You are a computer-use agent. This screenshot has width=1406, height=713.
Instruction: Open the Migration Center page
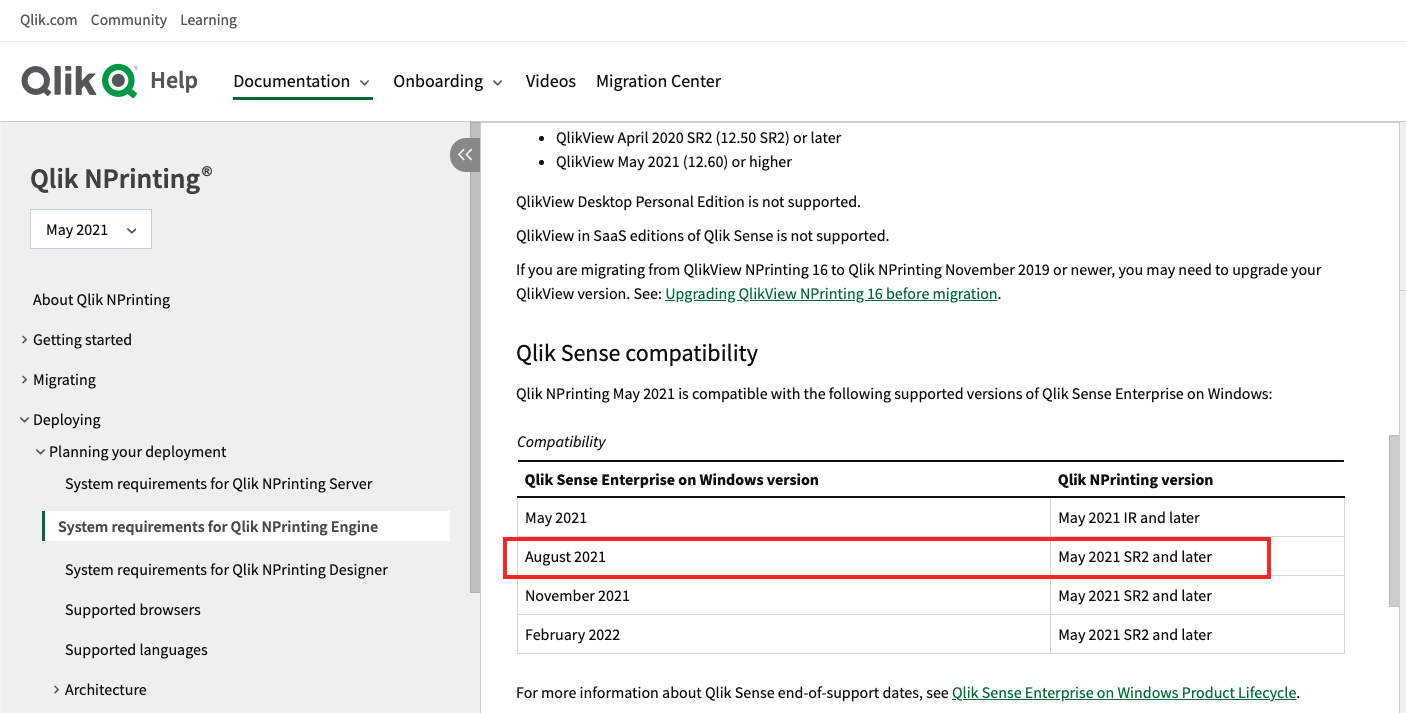[658, 82]
